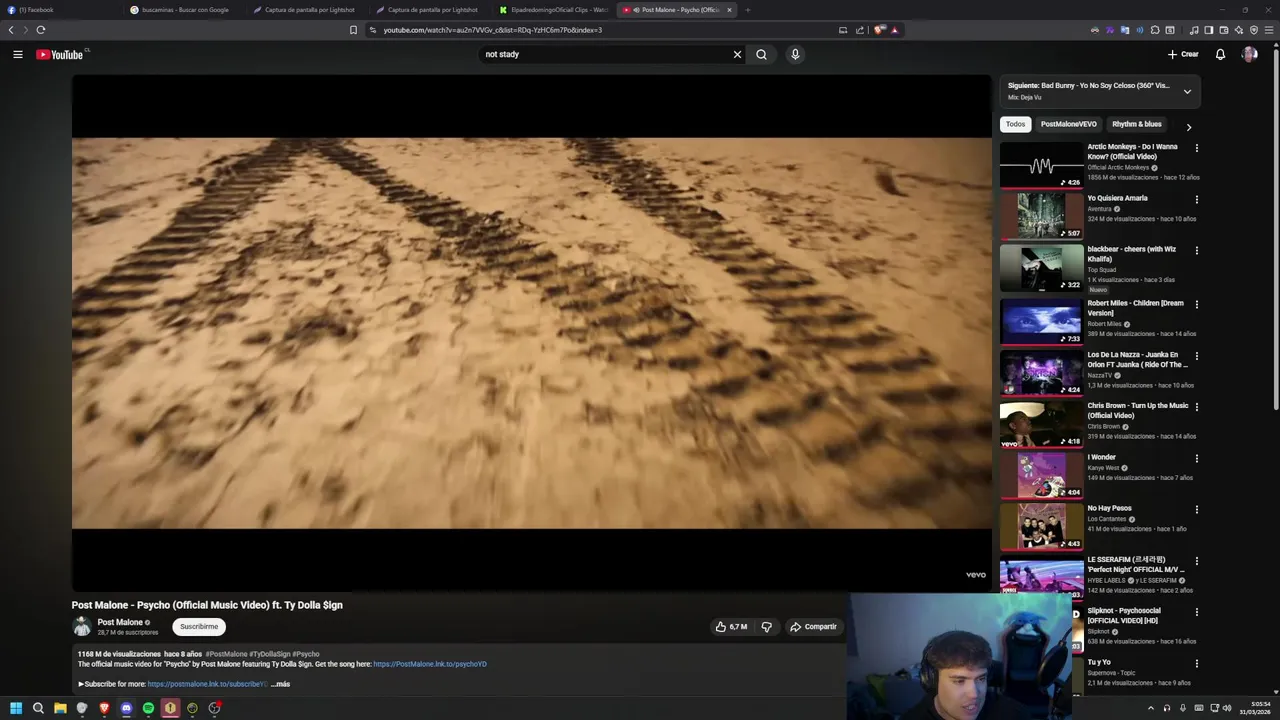Open options menu for Arctic Monkeys video
The image size is (1280, 720).
1196,148
